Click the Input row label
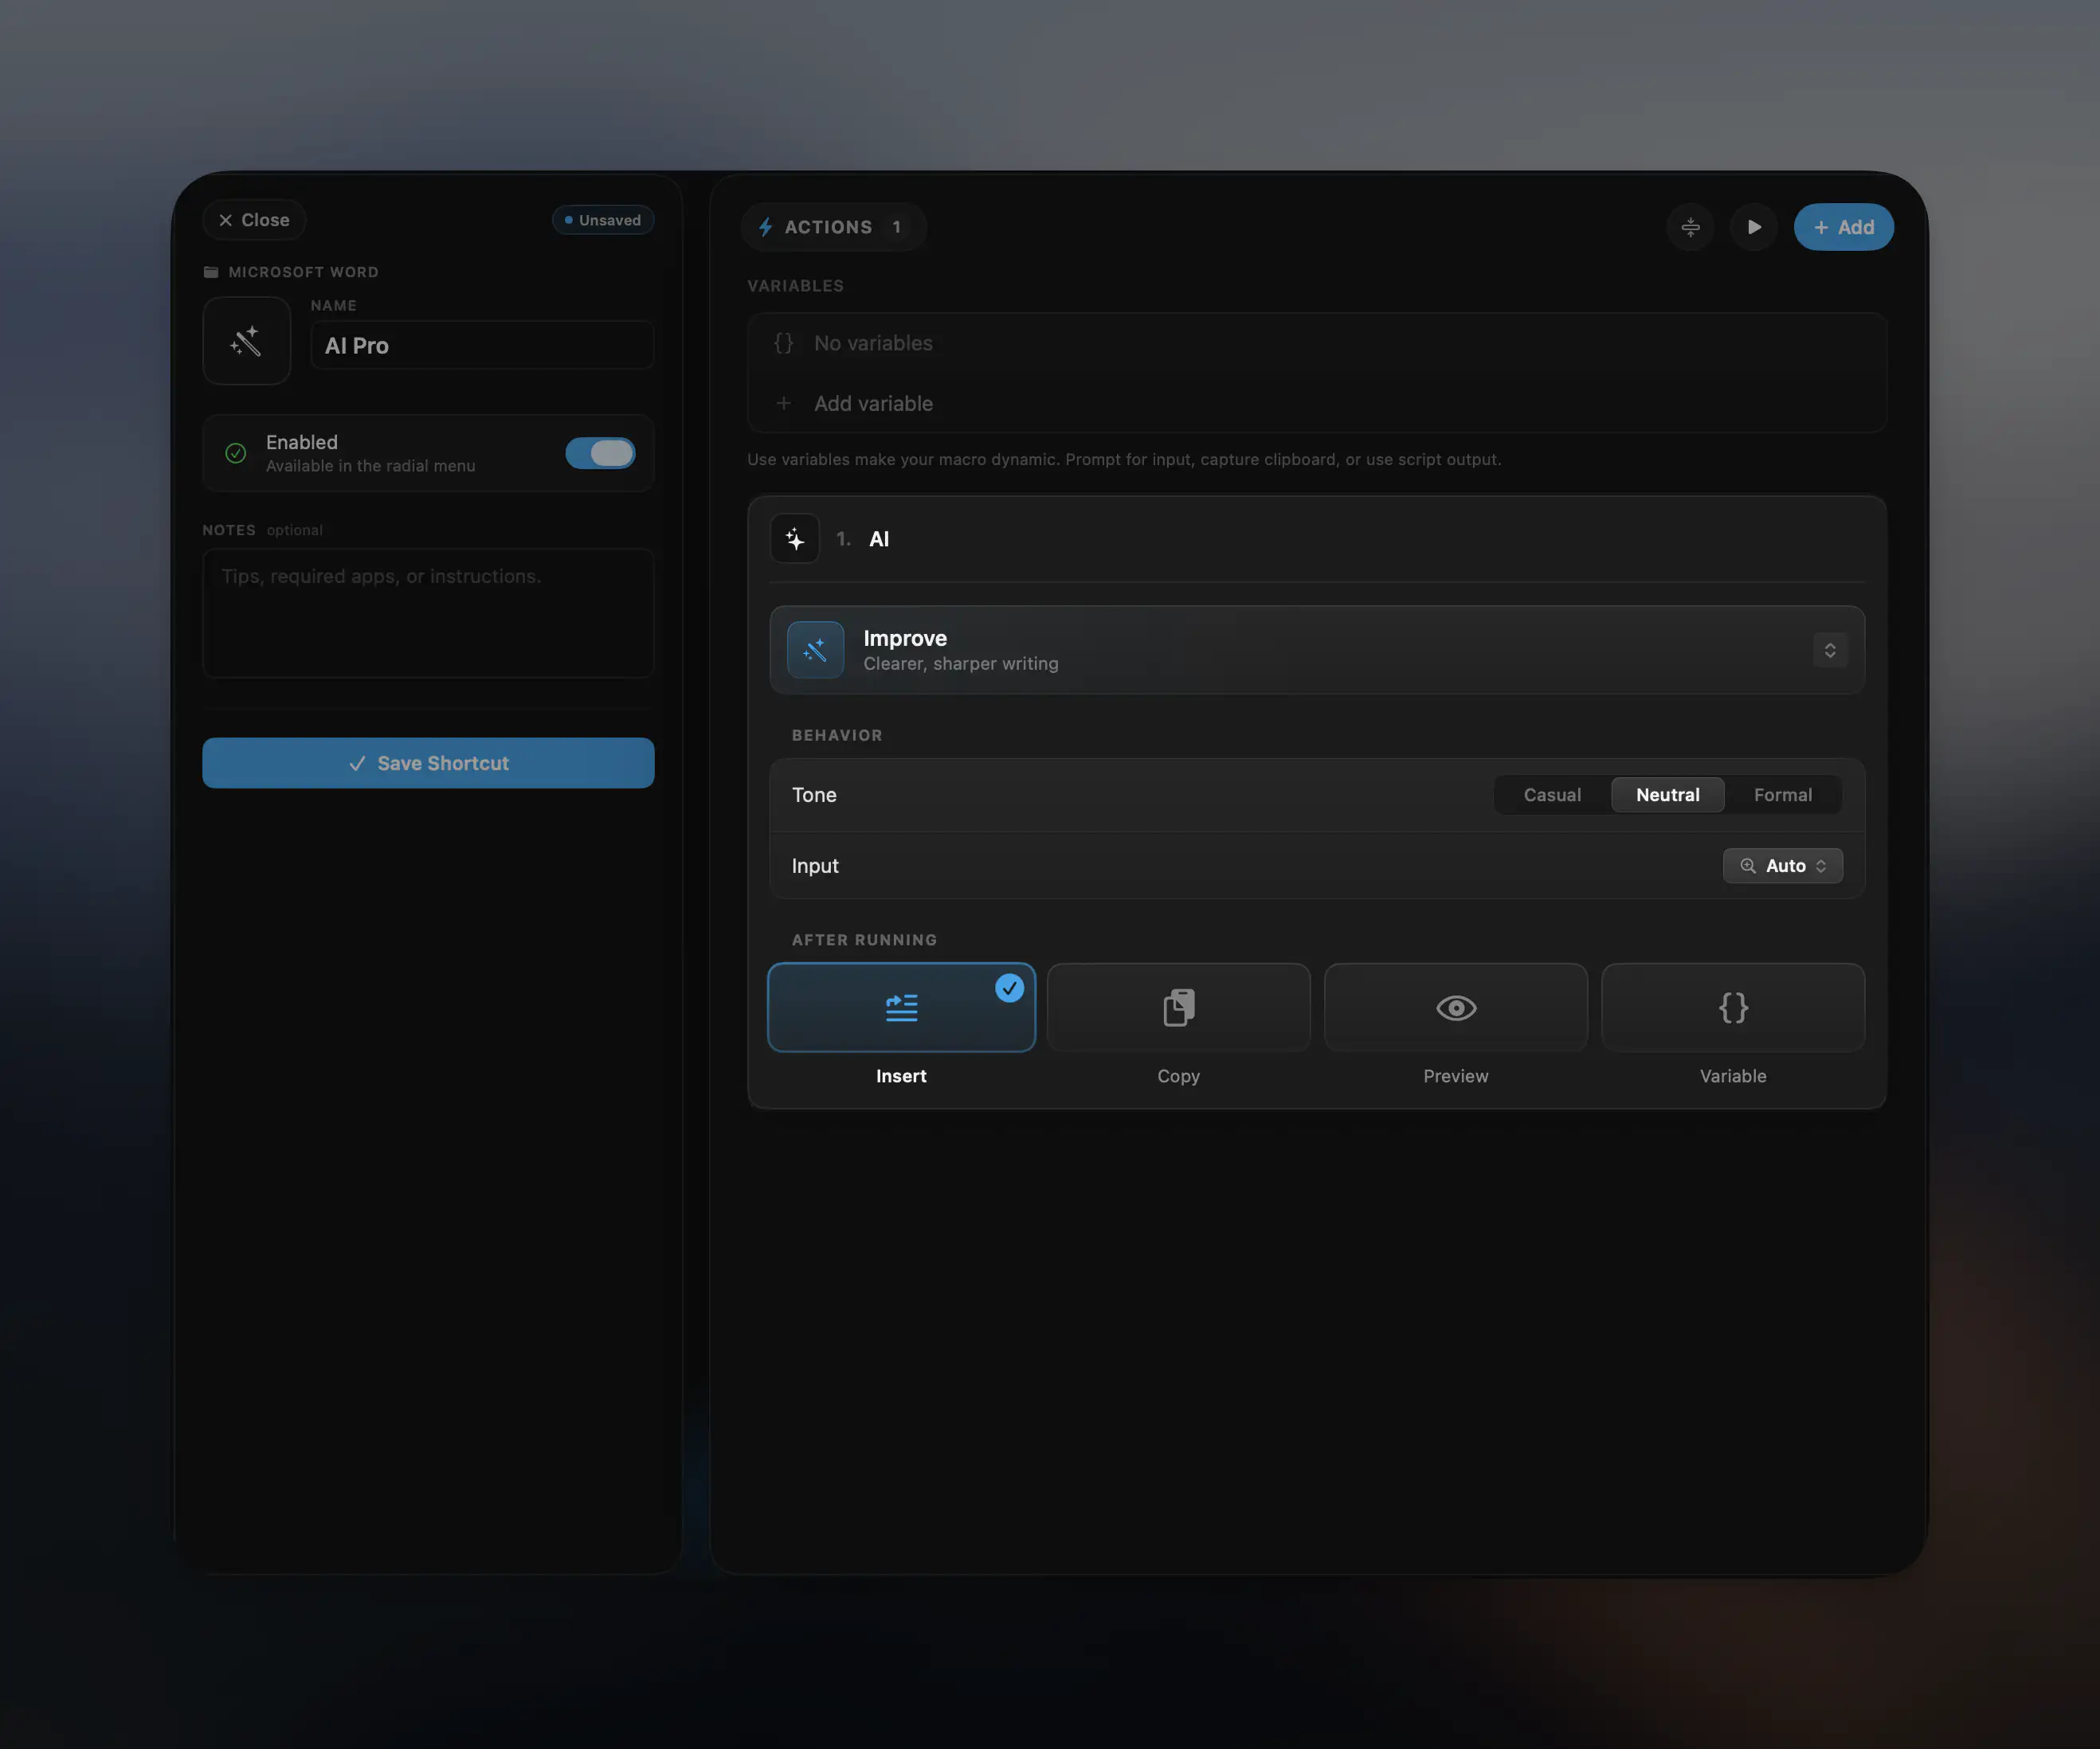Screen dimensions: 2100x1749 tap(815, 866)
